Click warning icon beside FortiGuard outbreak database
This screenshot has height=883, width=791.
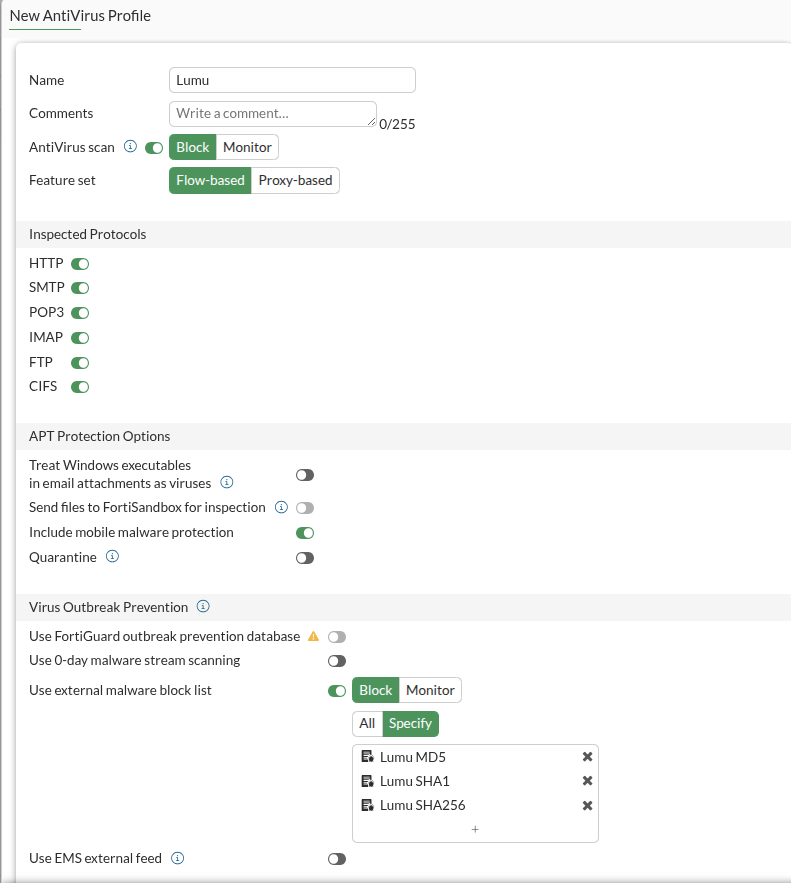(313, 636)
